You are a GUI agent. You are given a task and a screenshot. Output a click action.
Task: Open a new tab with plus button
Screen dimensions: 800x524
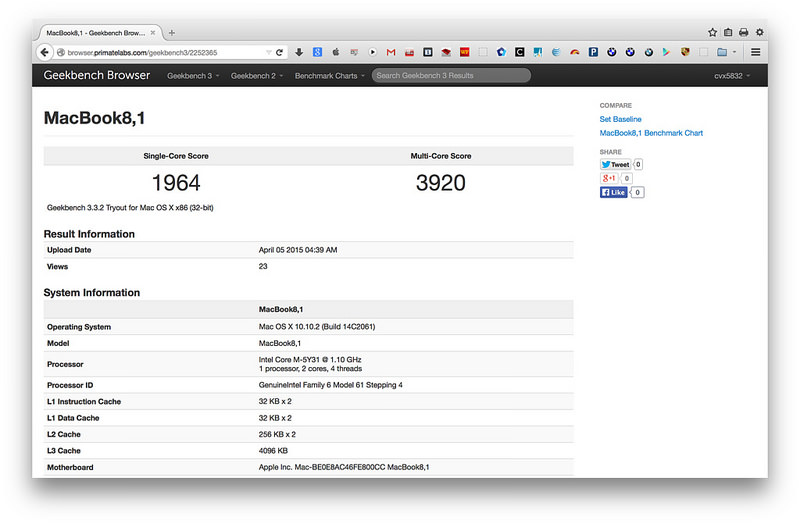172,33
